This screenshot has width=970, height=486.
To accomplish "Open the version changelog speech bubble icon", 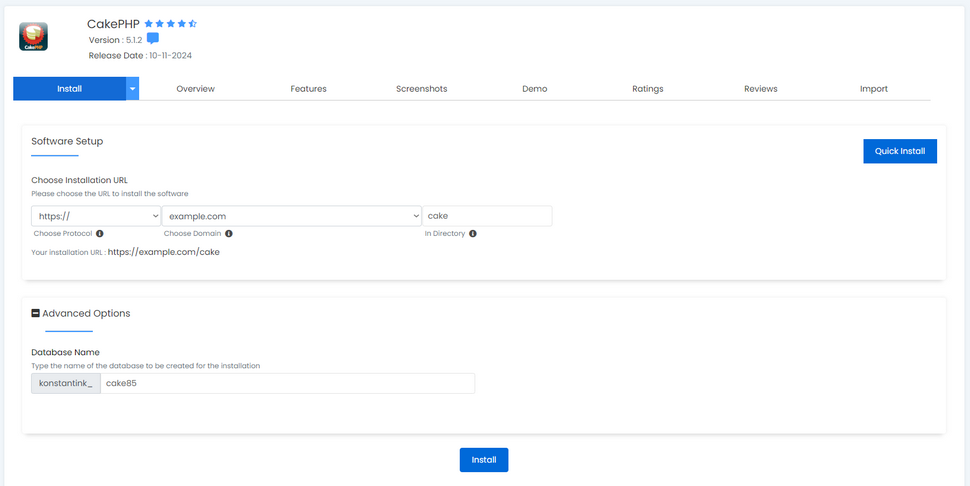I will click(x=153, y=39).
